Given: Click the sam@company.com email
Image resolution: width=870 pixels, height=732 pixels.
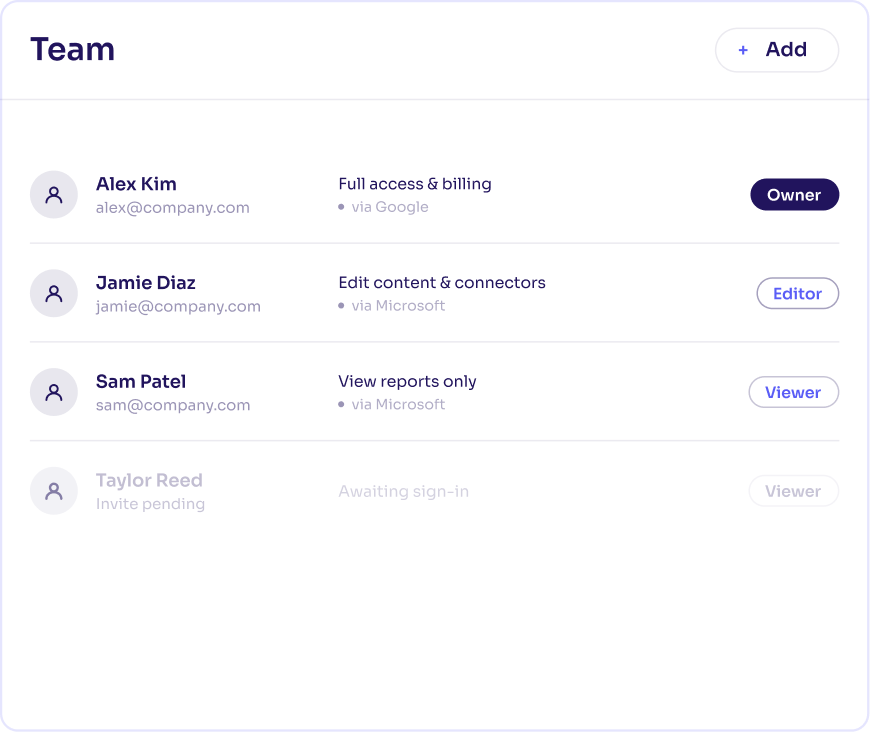Looking at the screenshot, I should point(173,405).
